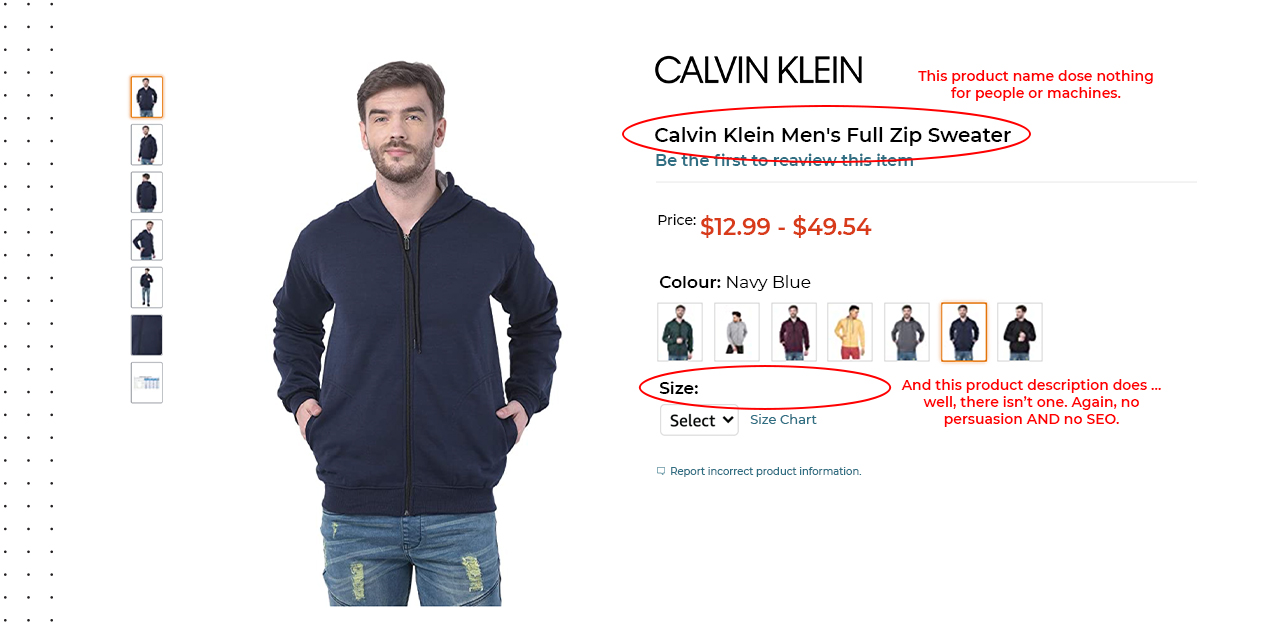Select the navy blue highlighted colour swatch
This screenshot has height=628, width=1280.
click(964, 332)
